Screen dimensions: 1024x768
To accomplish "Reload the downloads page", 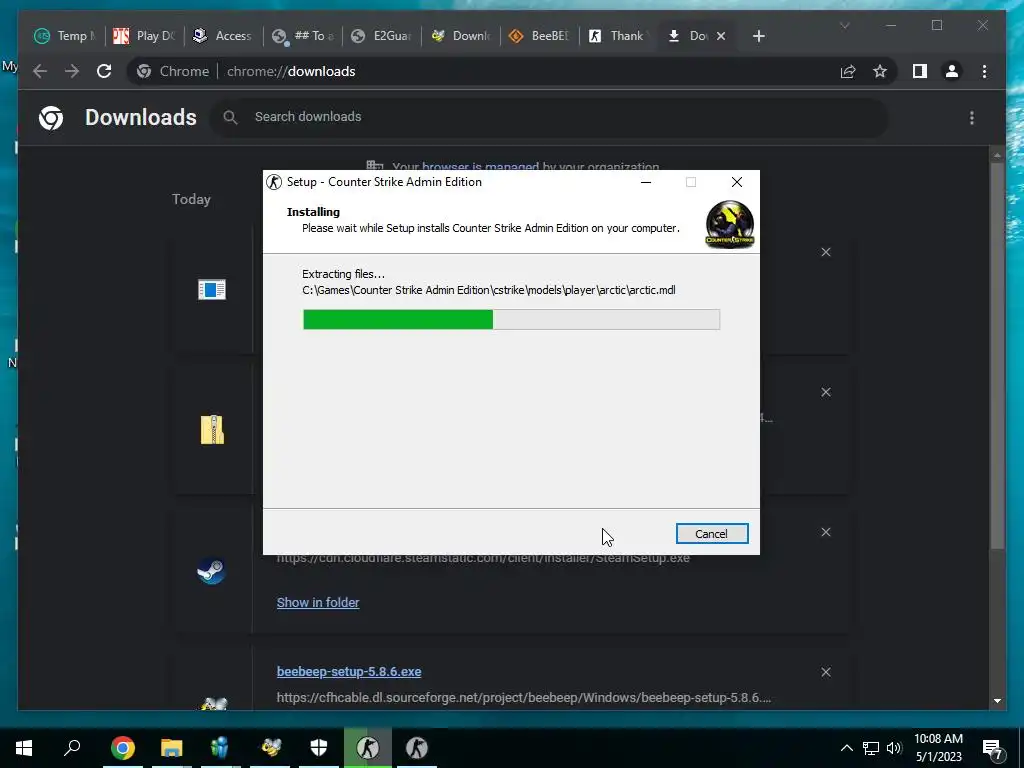I will click(104, 71).
